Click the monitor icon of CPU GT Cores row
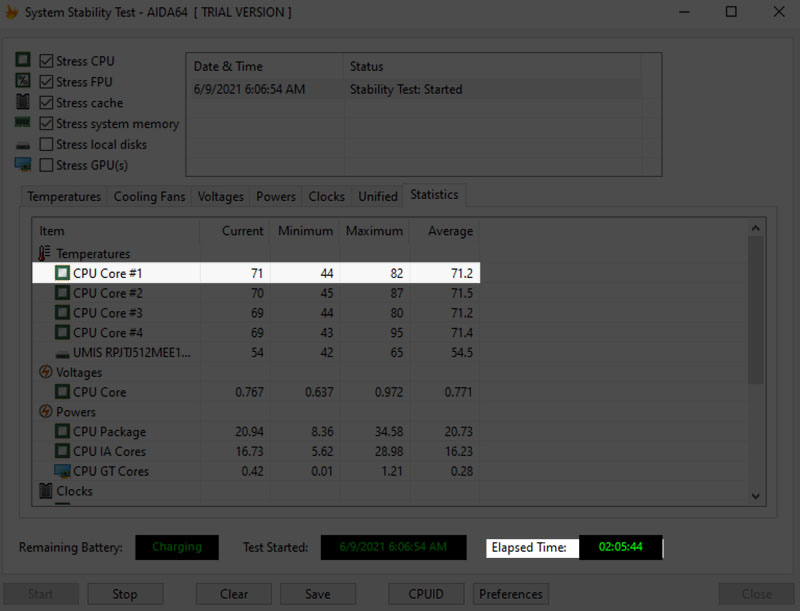Screen dimensions: 800x611 click(62, 471)
